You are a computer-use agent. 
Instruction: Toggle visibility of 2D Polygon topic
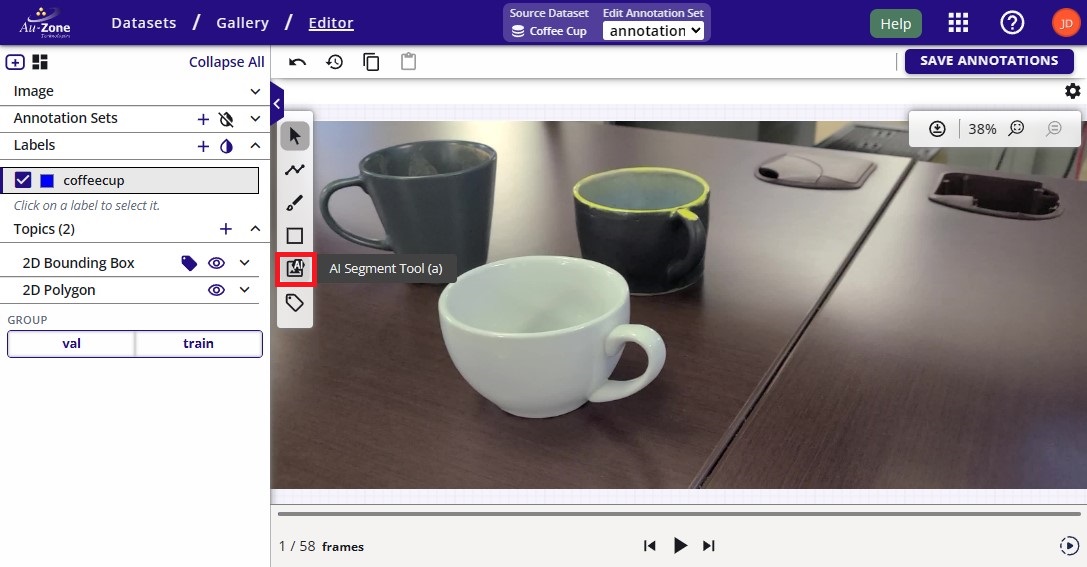coord(216,290)
